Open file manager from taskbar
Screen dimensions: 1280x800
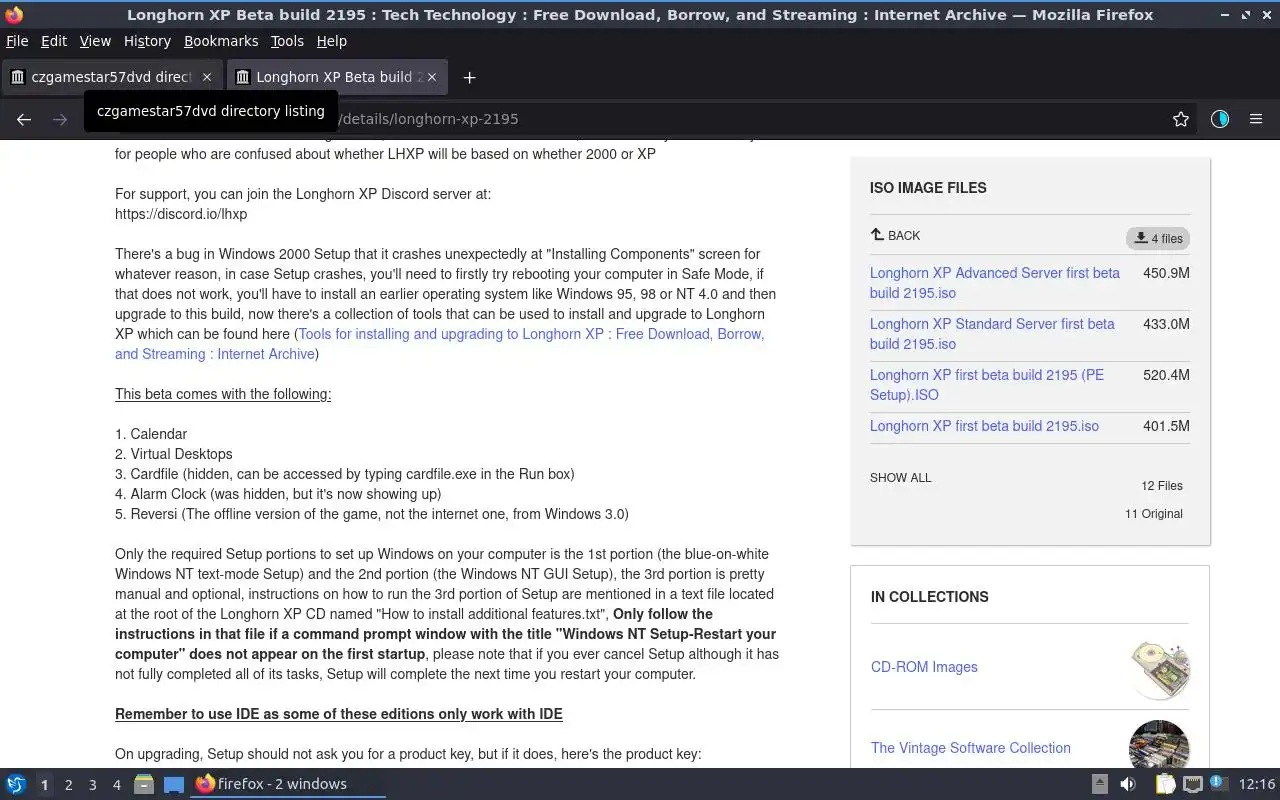144,784
